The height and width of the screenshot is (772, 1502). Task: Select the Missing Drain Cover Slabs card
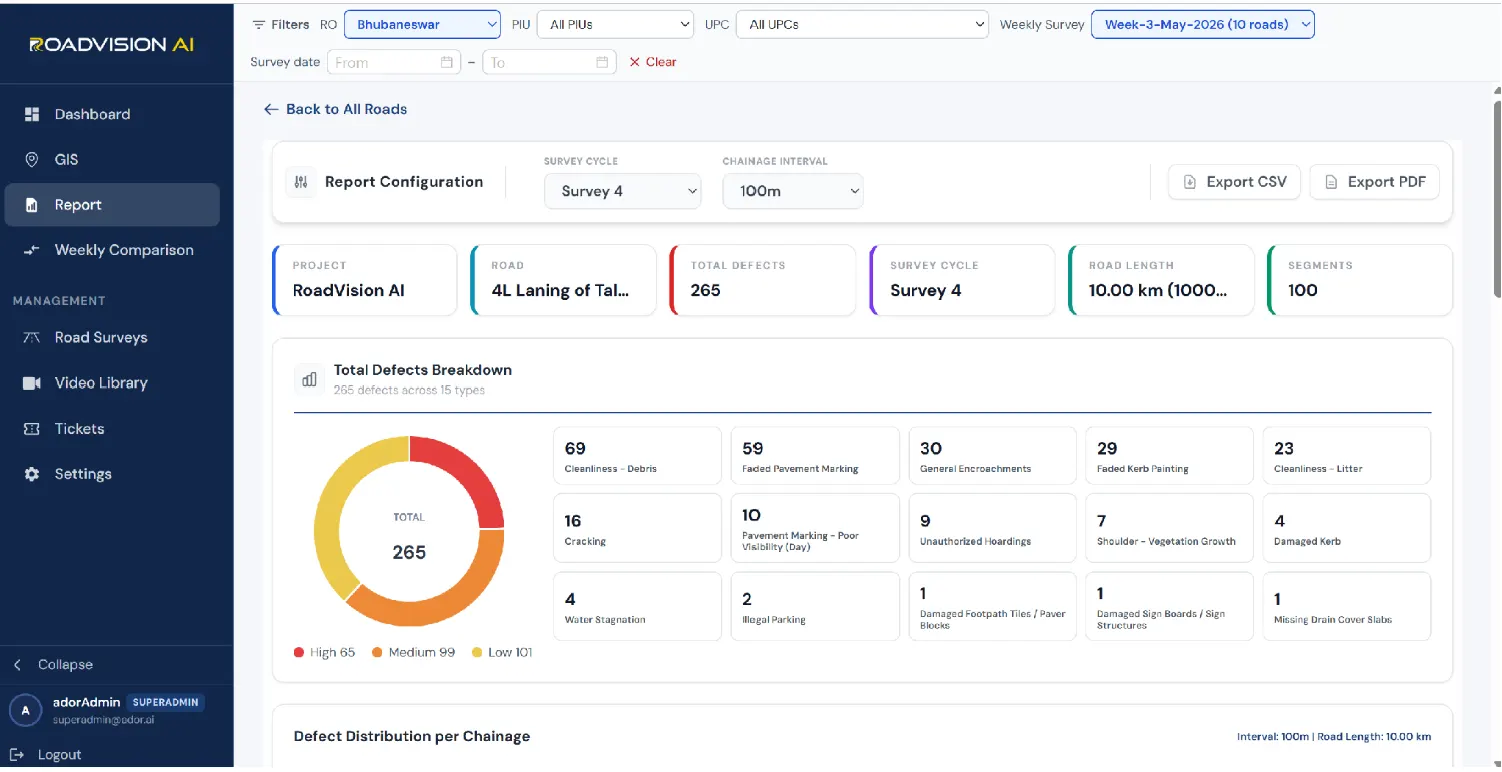point(1347,606)
